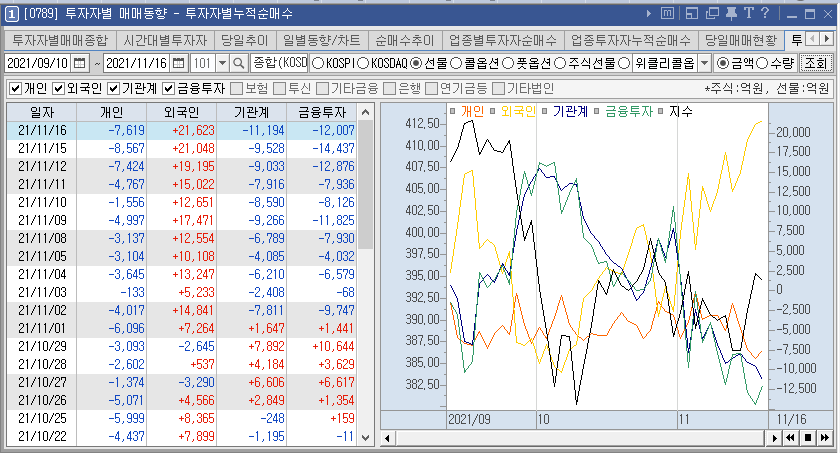Image resolution: width=840 pixels, height=453 pixels.
Task: Click the magnifier search icon beside 101
Action: pos(238,63)
